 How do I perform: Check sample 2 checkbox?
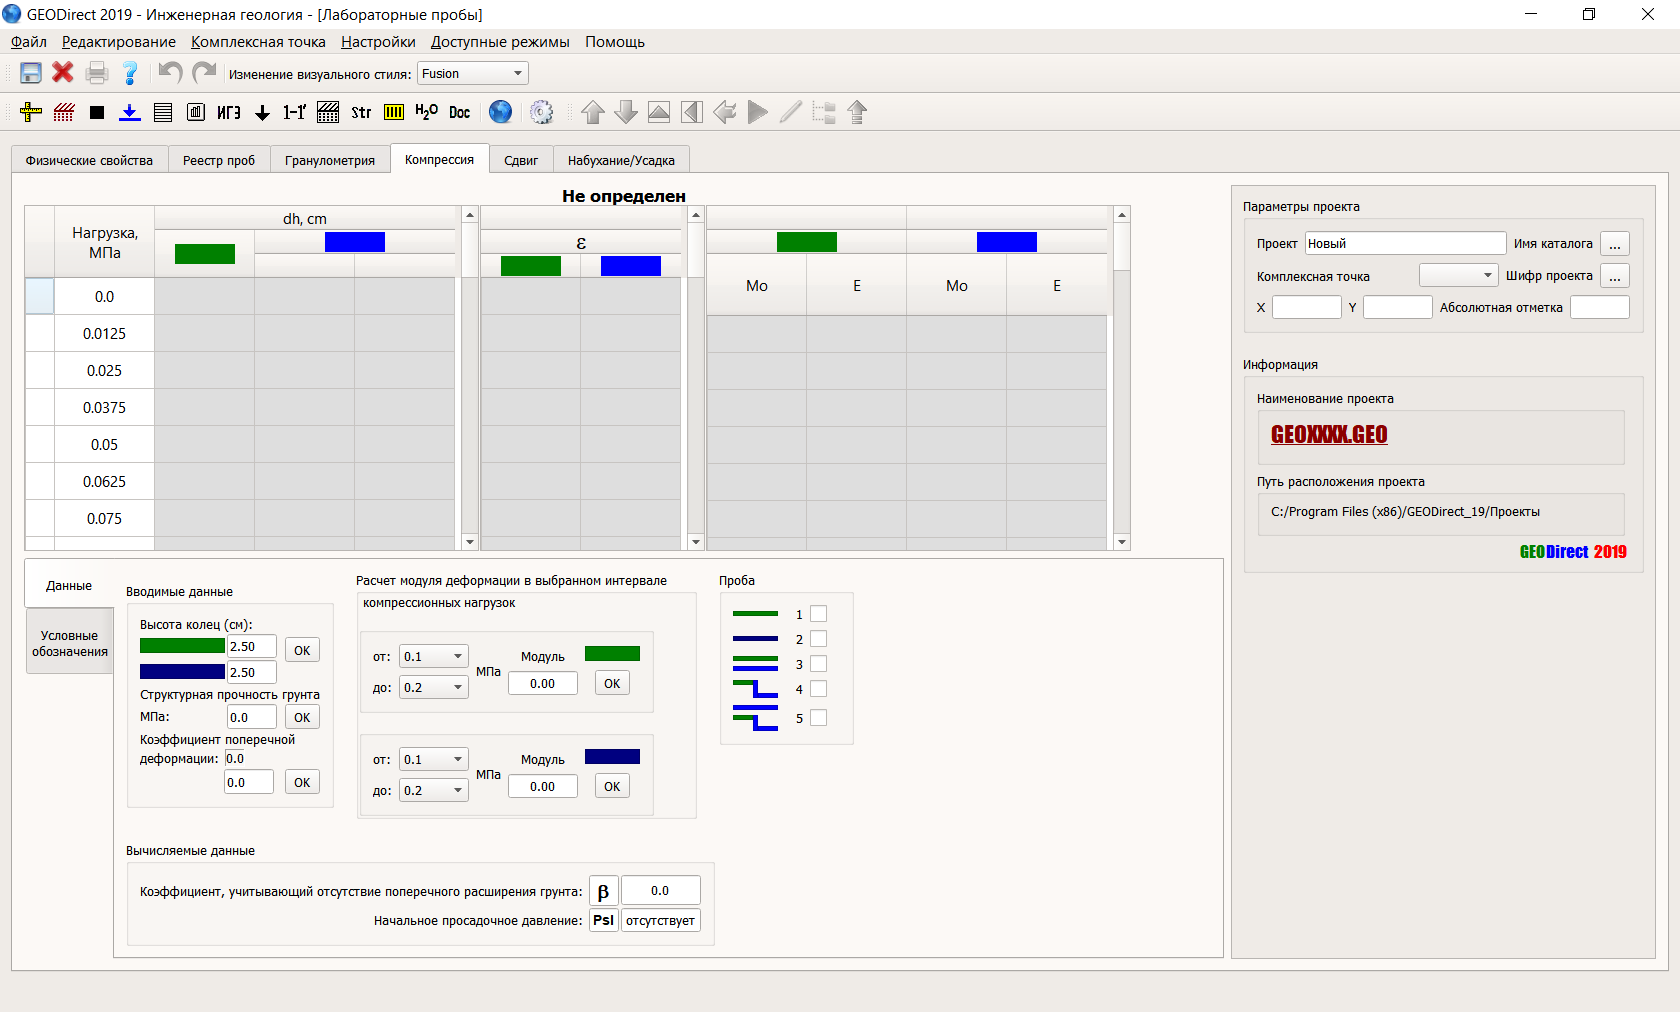click(x=818, y=639)
